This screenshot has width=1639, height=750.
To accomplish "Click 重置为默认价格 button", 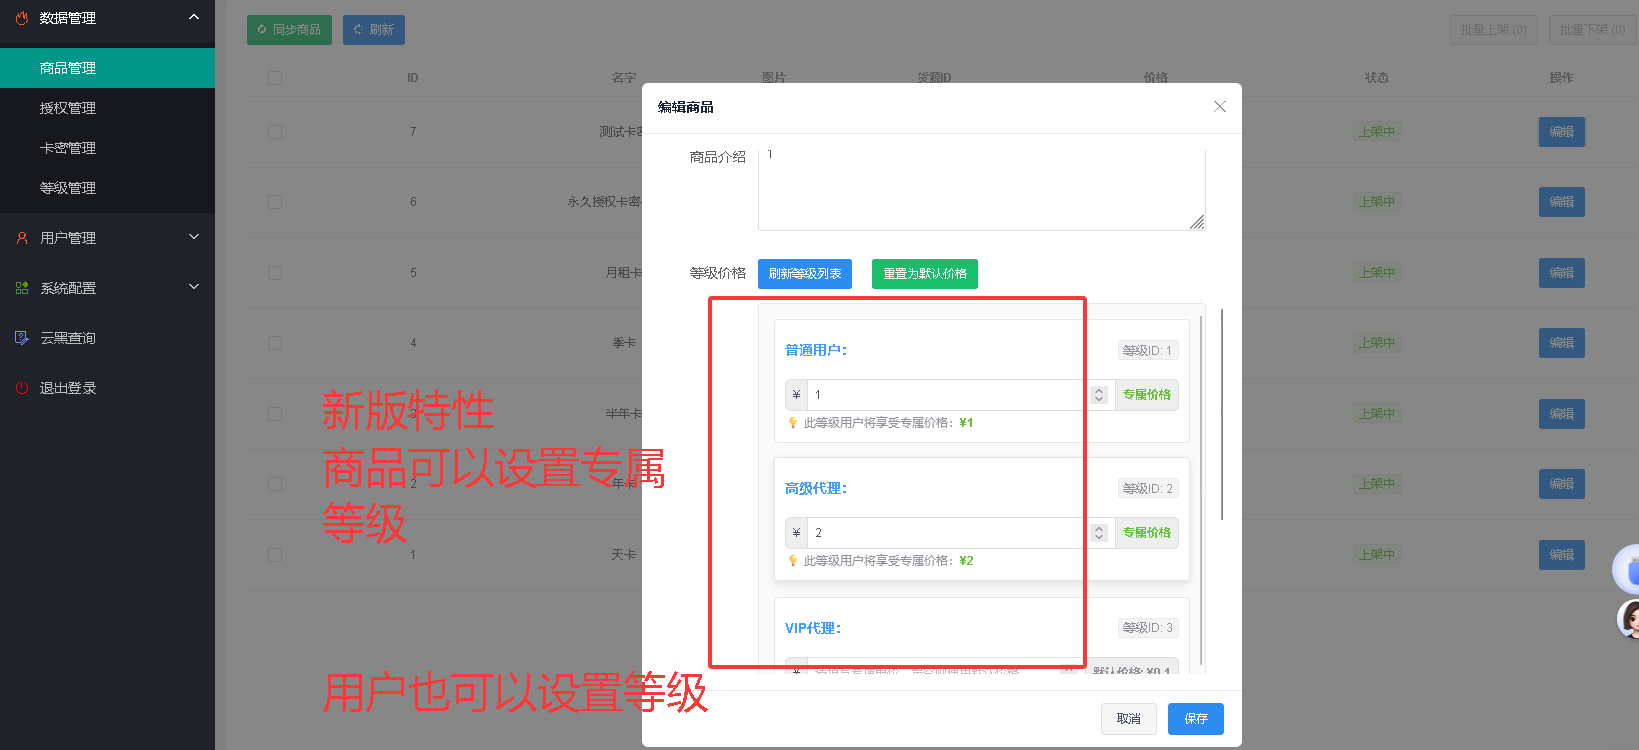I will pyautogui.click(x=925, y=274).
